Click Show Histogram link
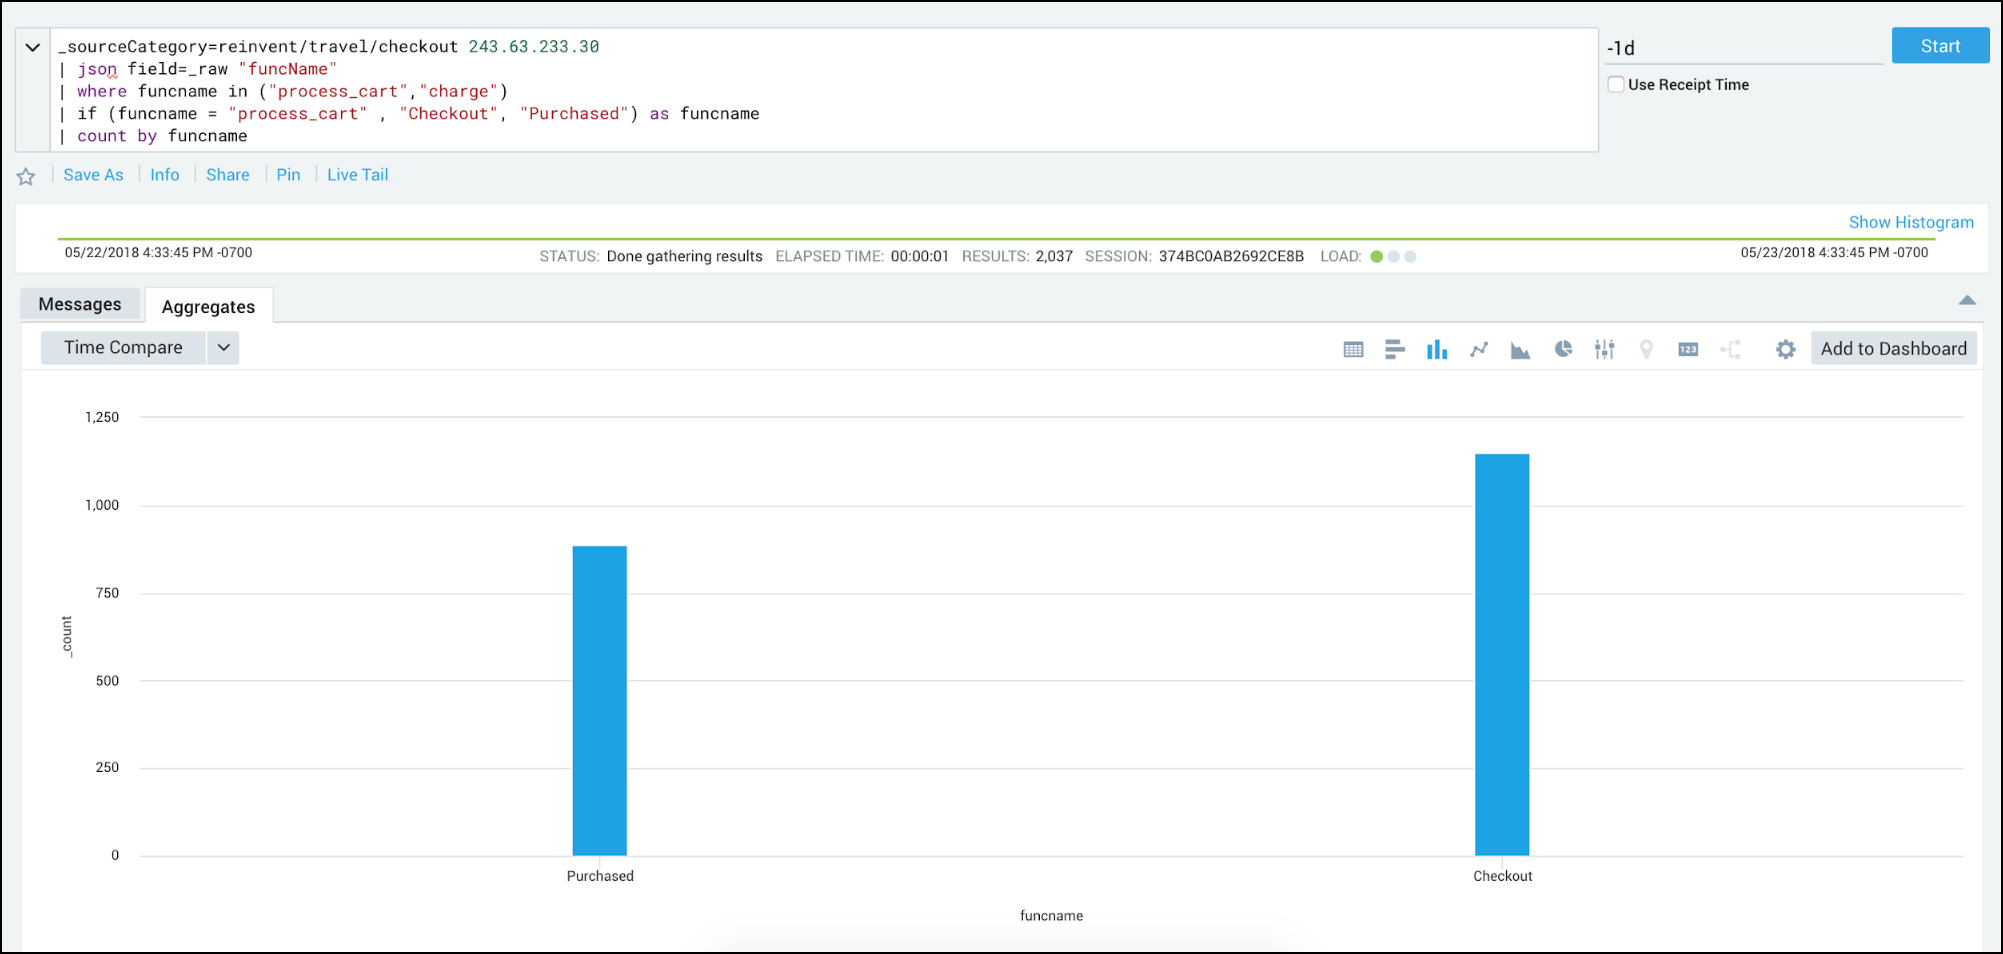This screenshot has height=954, width=2003. click(x=1910, y=221)
